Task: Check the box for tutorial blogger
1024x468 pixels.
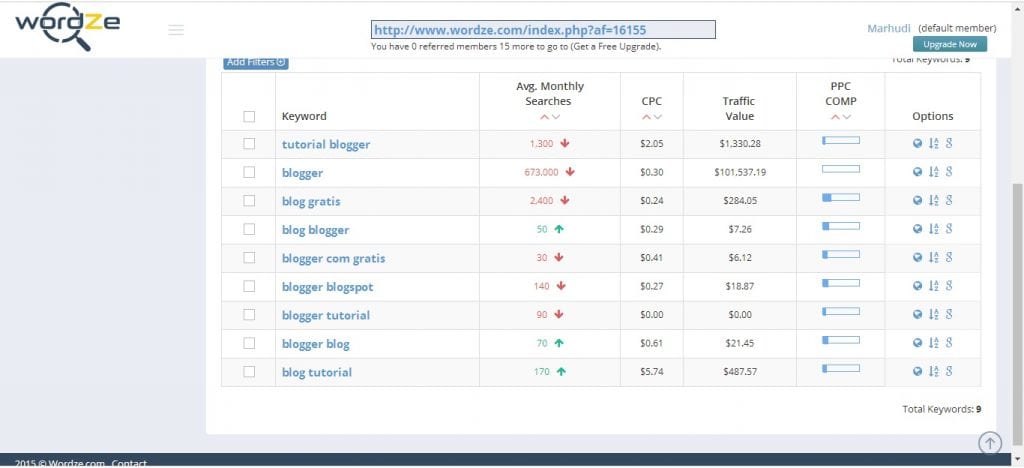Action: [x=249, y=144]
